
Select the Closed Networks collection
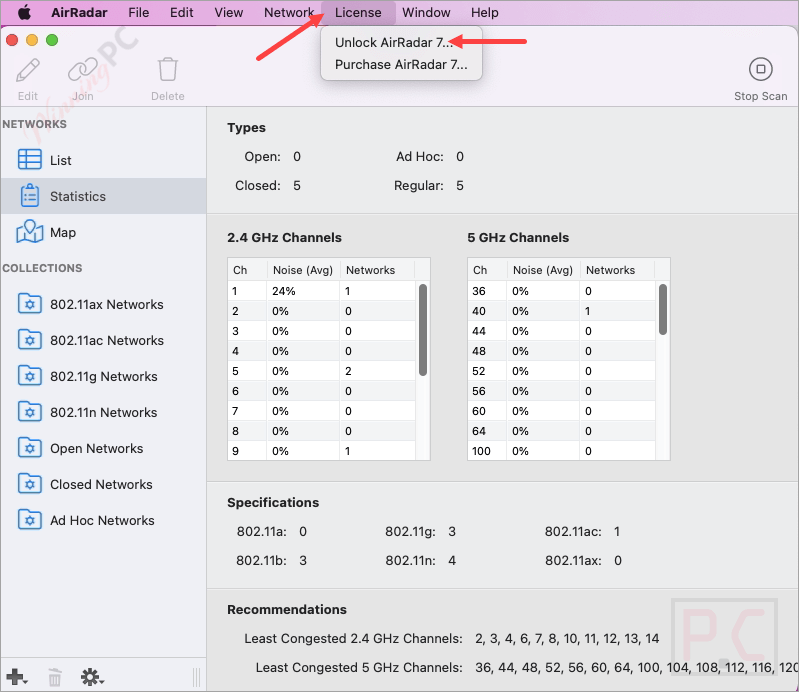pyautogui.click(x=103, y=485)
